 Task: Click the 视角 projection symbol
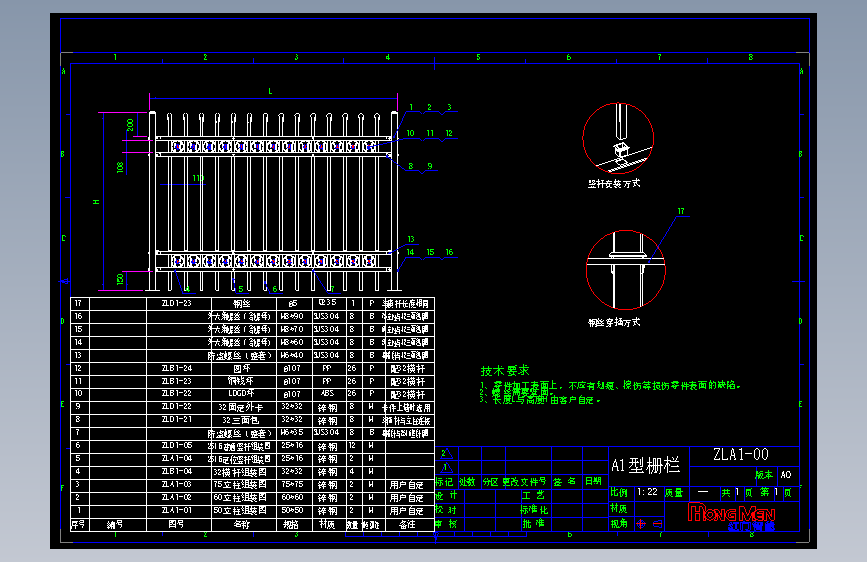pyautogui.click(x=649, y=523)
